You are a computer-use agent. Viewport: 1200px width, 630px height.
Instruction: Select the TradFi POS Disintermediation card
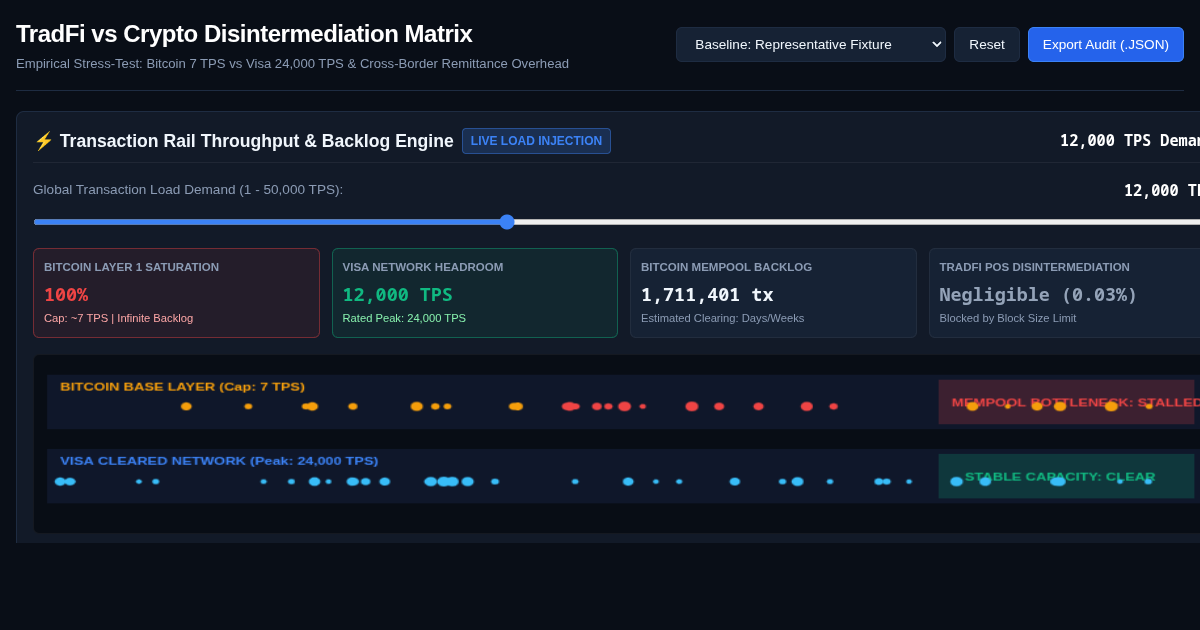tap(1064, 293)
